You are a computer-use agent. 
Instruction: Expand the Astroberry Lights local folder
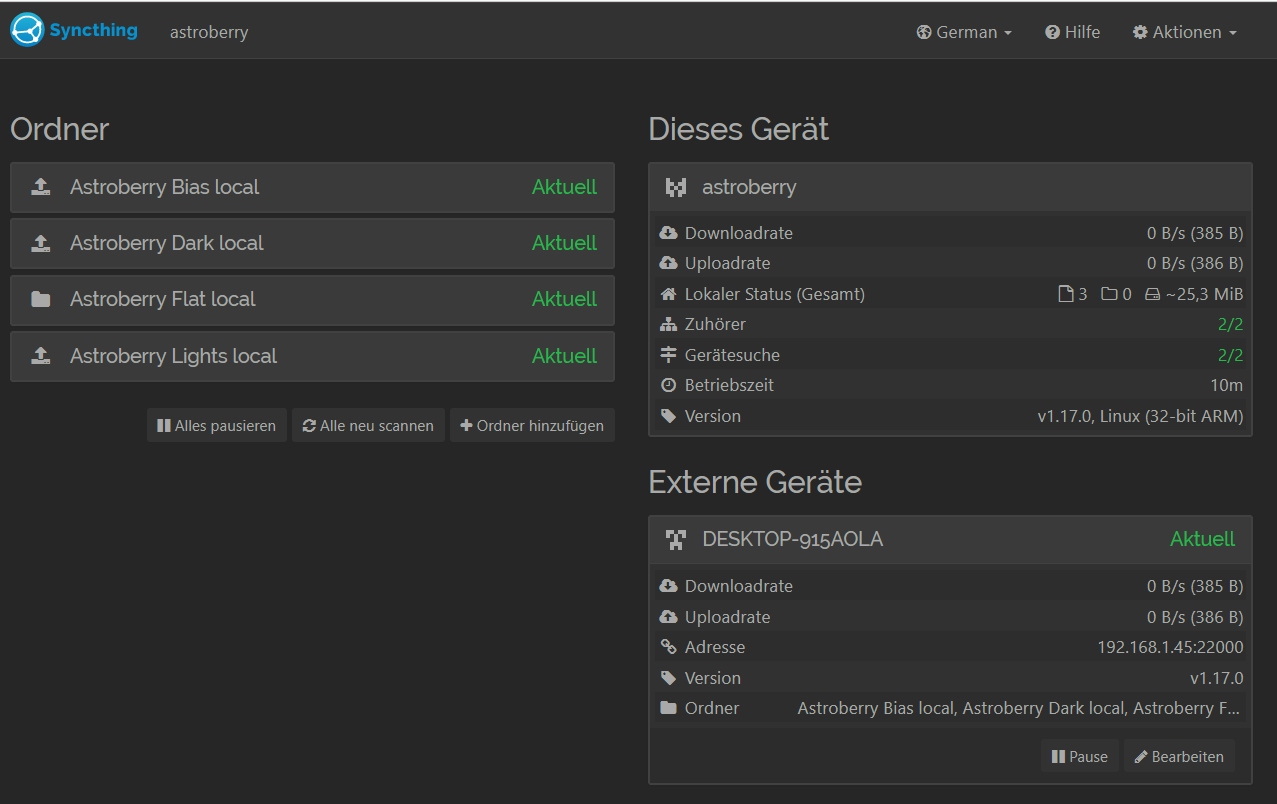point(312,356)
